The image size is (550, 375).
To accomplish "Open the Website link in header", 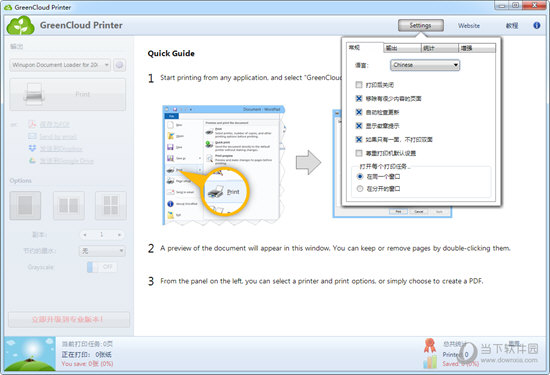I will click(469, 26).
